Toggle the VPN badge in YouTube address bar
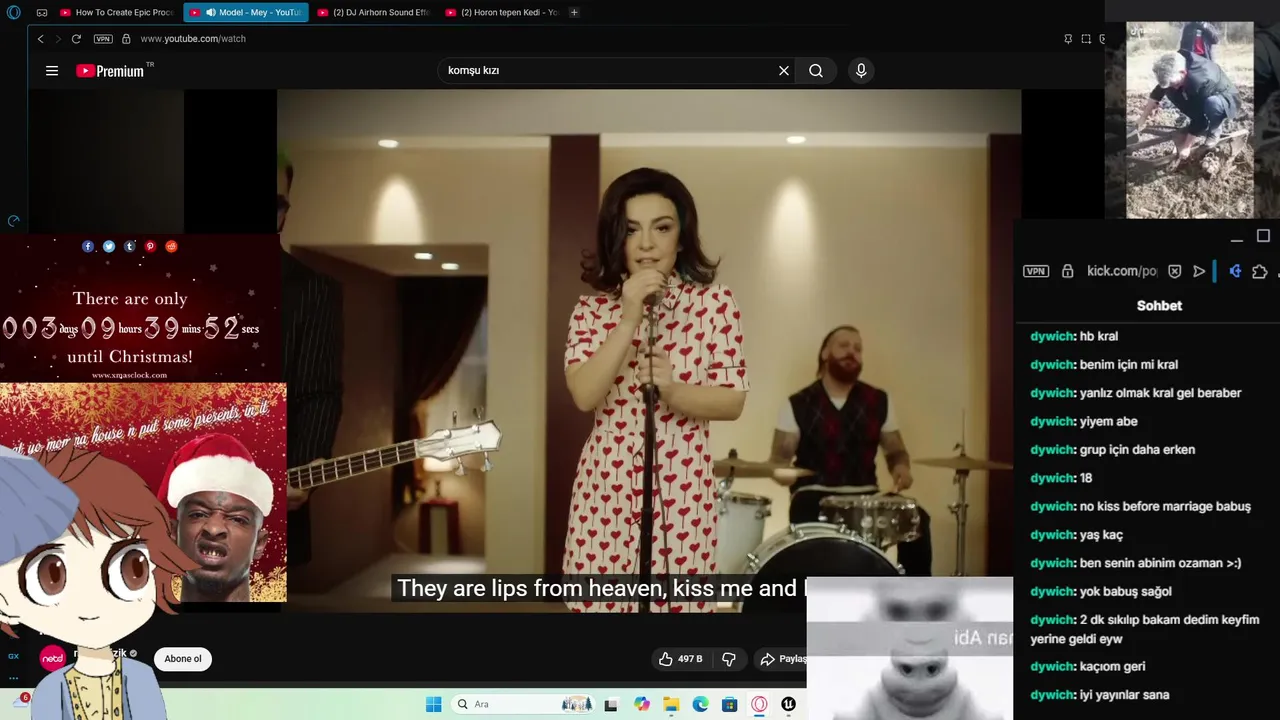The image size is (1280, 720). (x=103, y=39)
